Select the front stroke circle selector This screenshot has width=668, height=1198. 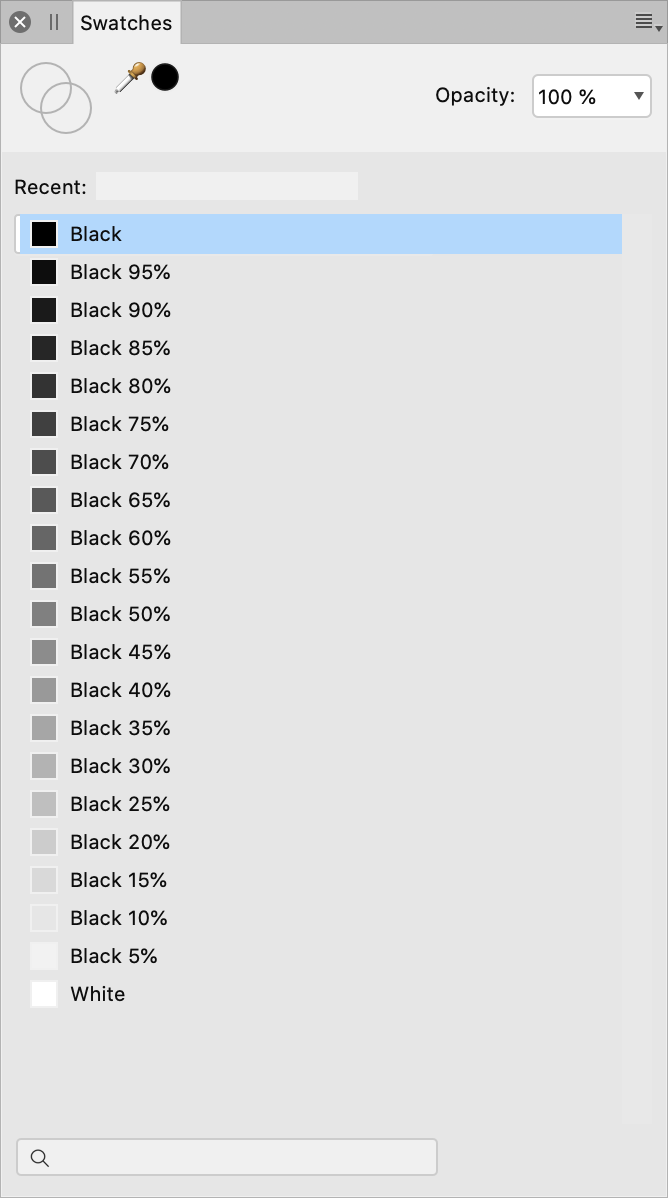(66, 108)
